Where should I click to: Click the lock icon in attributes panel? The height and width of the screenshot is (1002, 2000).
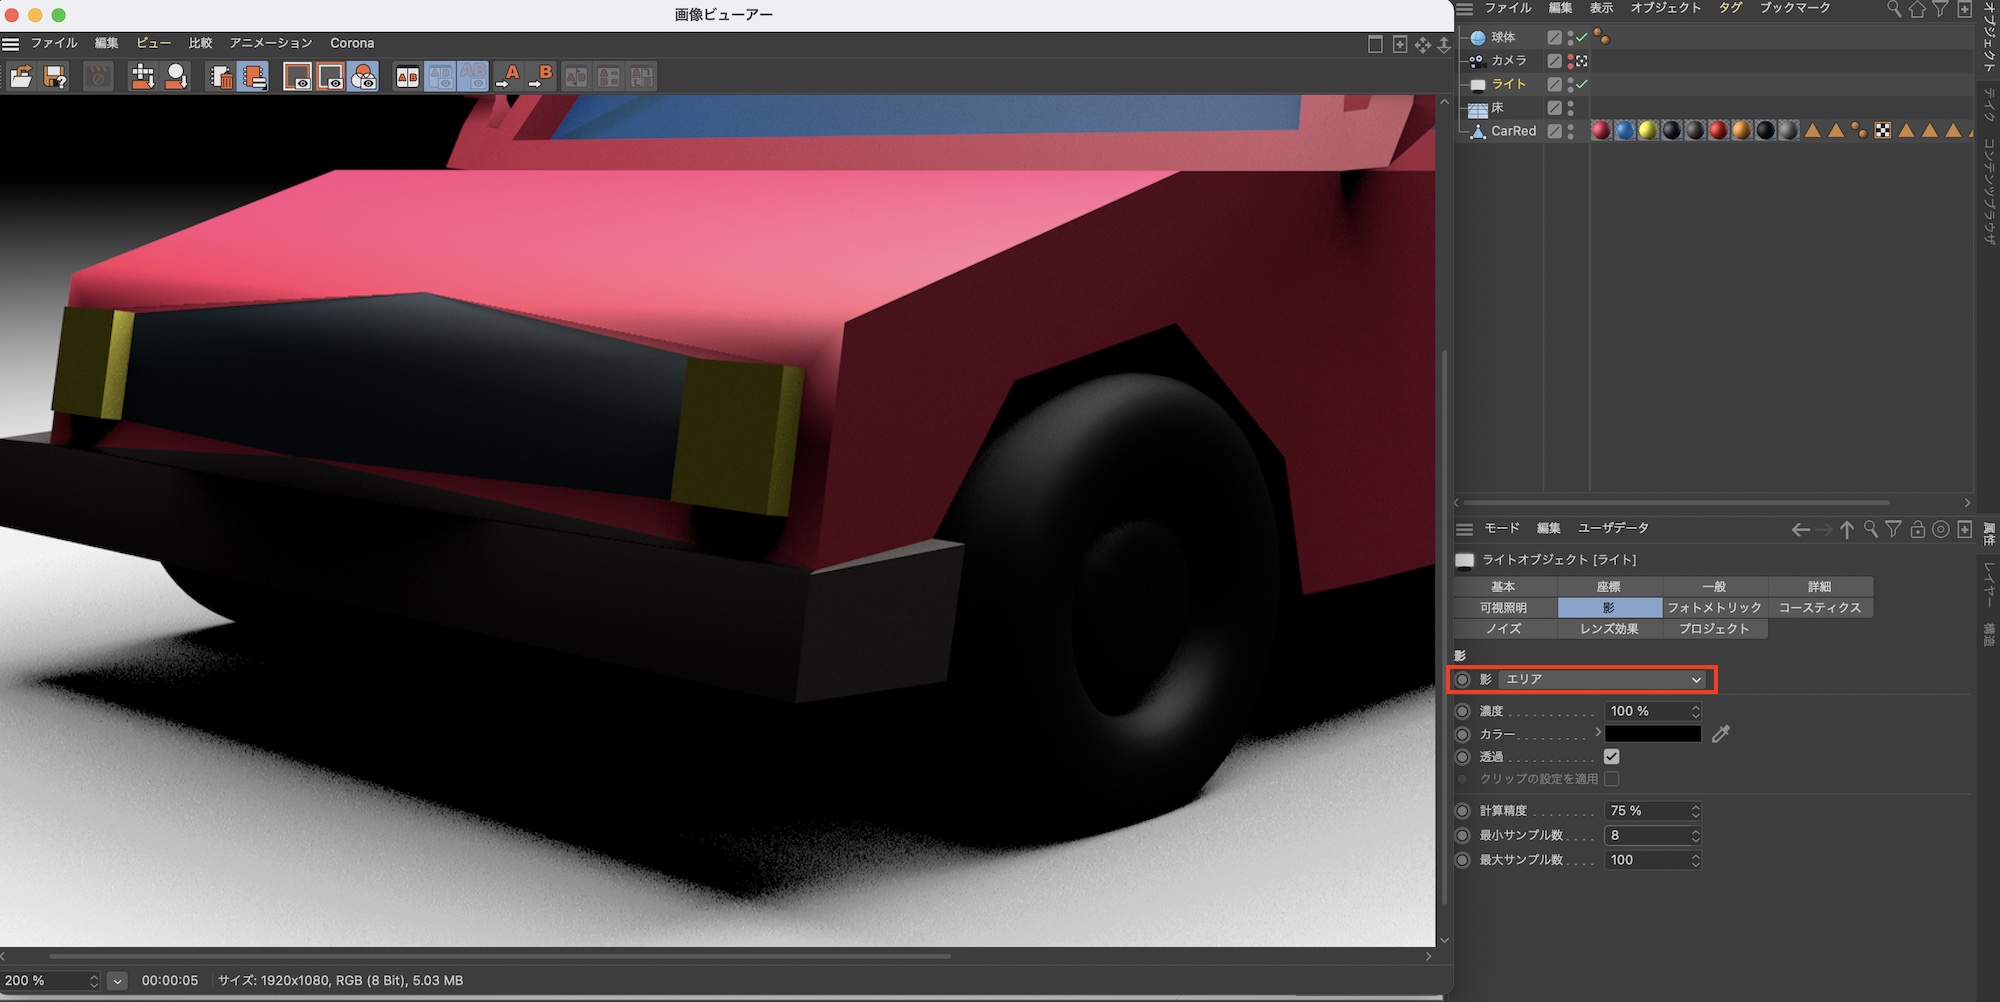tap(1917, 529)
